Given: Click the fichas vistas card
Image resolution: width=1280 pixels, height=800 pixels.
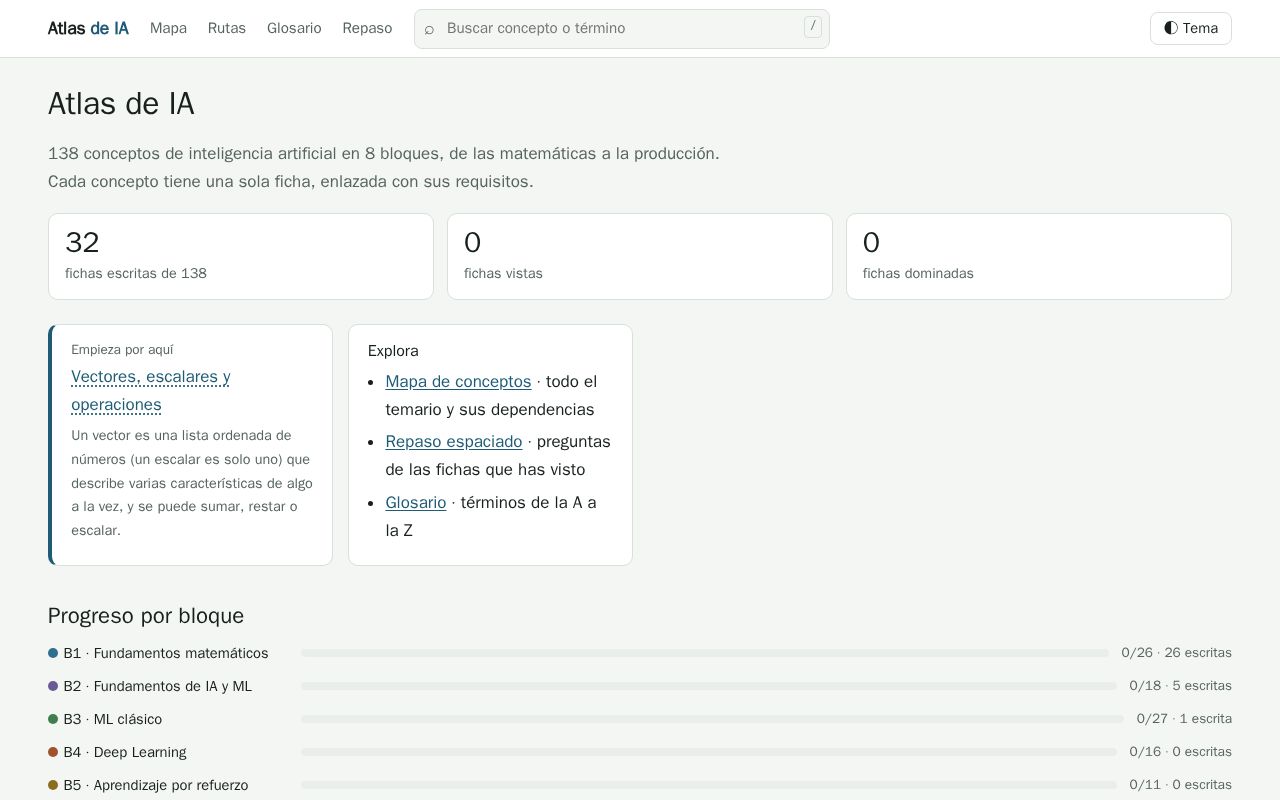Looking at the screenshot, I should click(x=640, y=256).
